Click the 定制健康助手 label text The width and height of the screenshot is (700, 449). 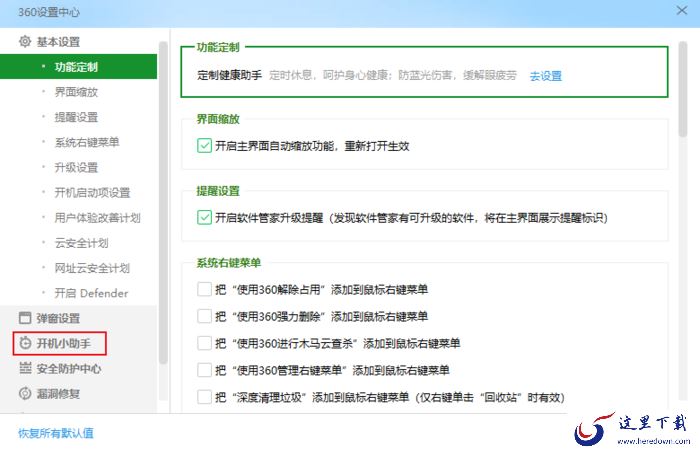[229, 75]
